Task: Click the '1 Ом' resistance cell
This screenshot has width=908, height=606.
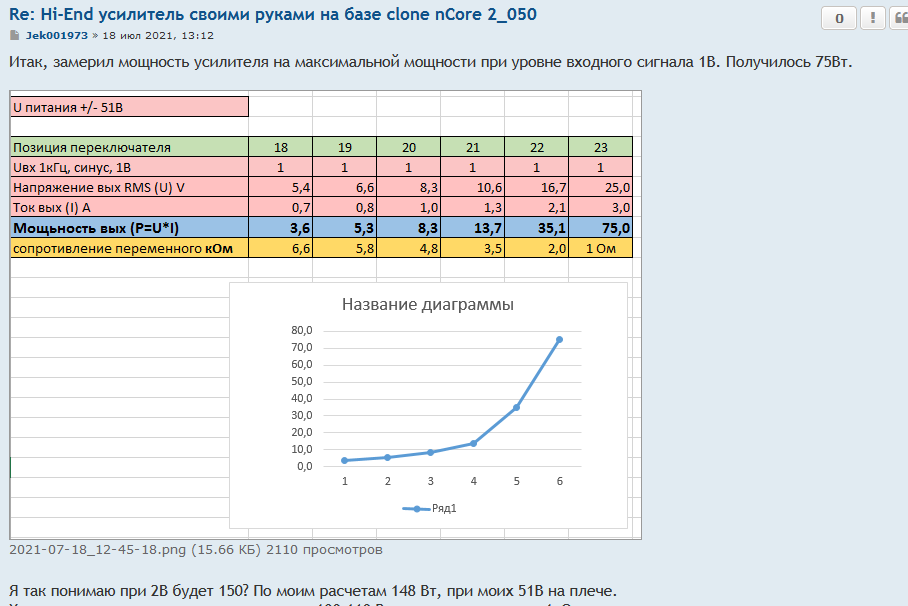Action: (600, 247)
